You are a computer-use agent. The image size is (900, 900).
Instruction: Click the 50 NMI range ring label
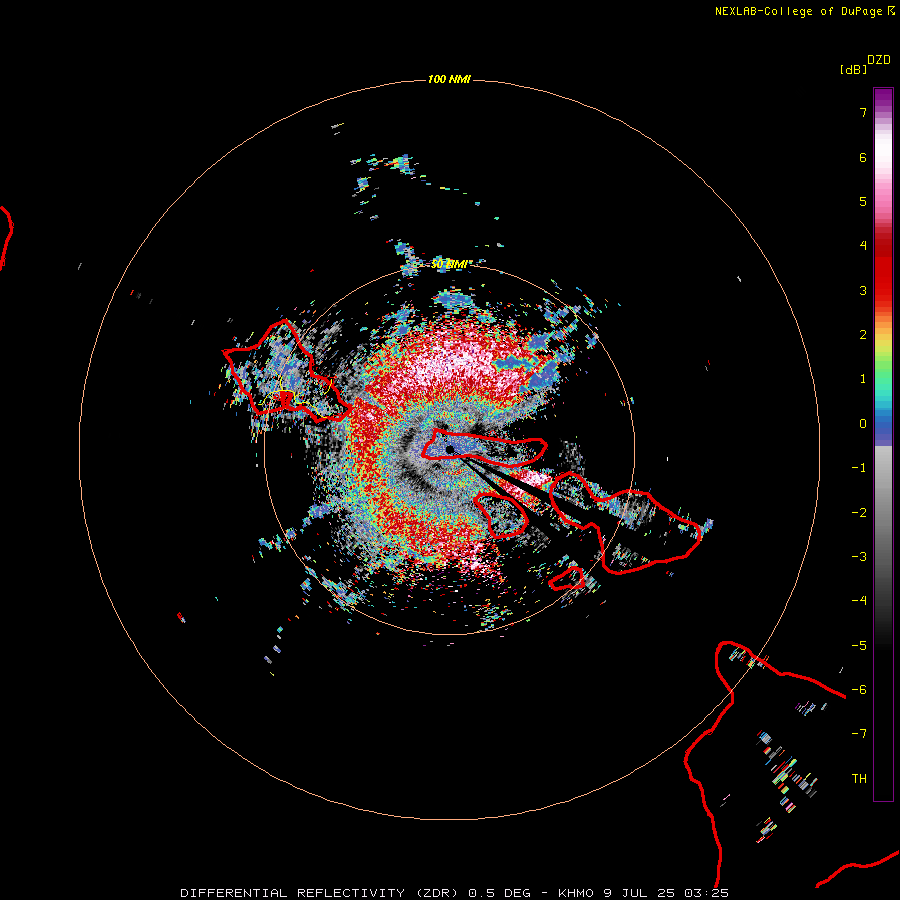449,264
